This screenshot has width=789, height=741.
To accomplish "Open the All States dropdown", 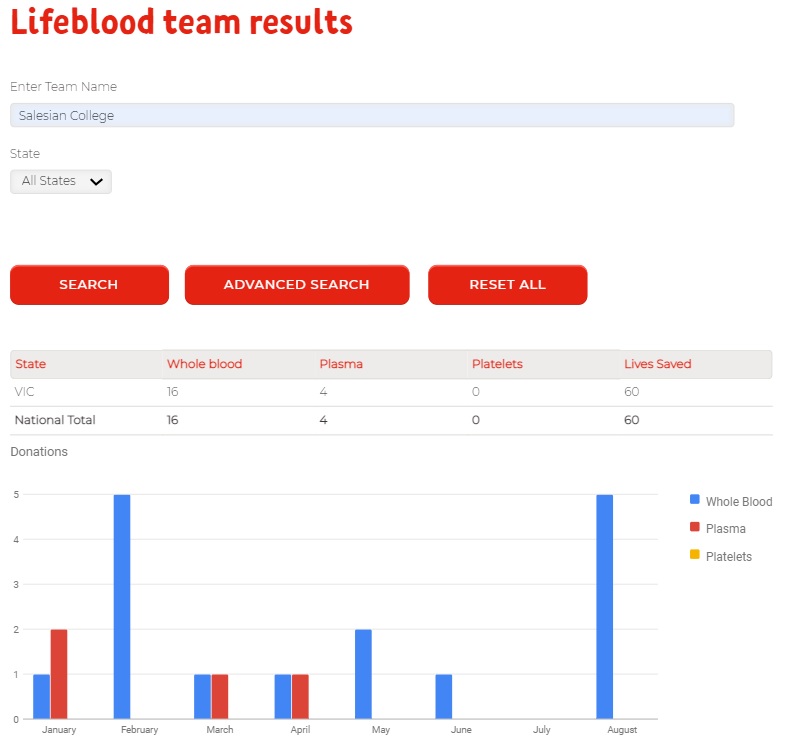I will 61,181.
